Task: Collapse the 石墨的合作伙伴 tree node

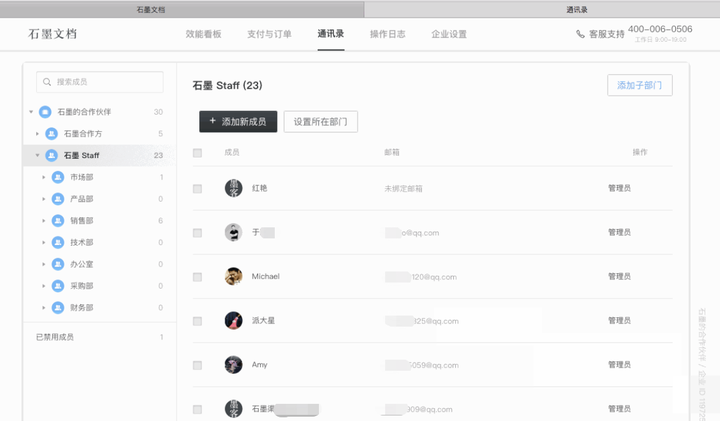Action: (x=31, y=112)
